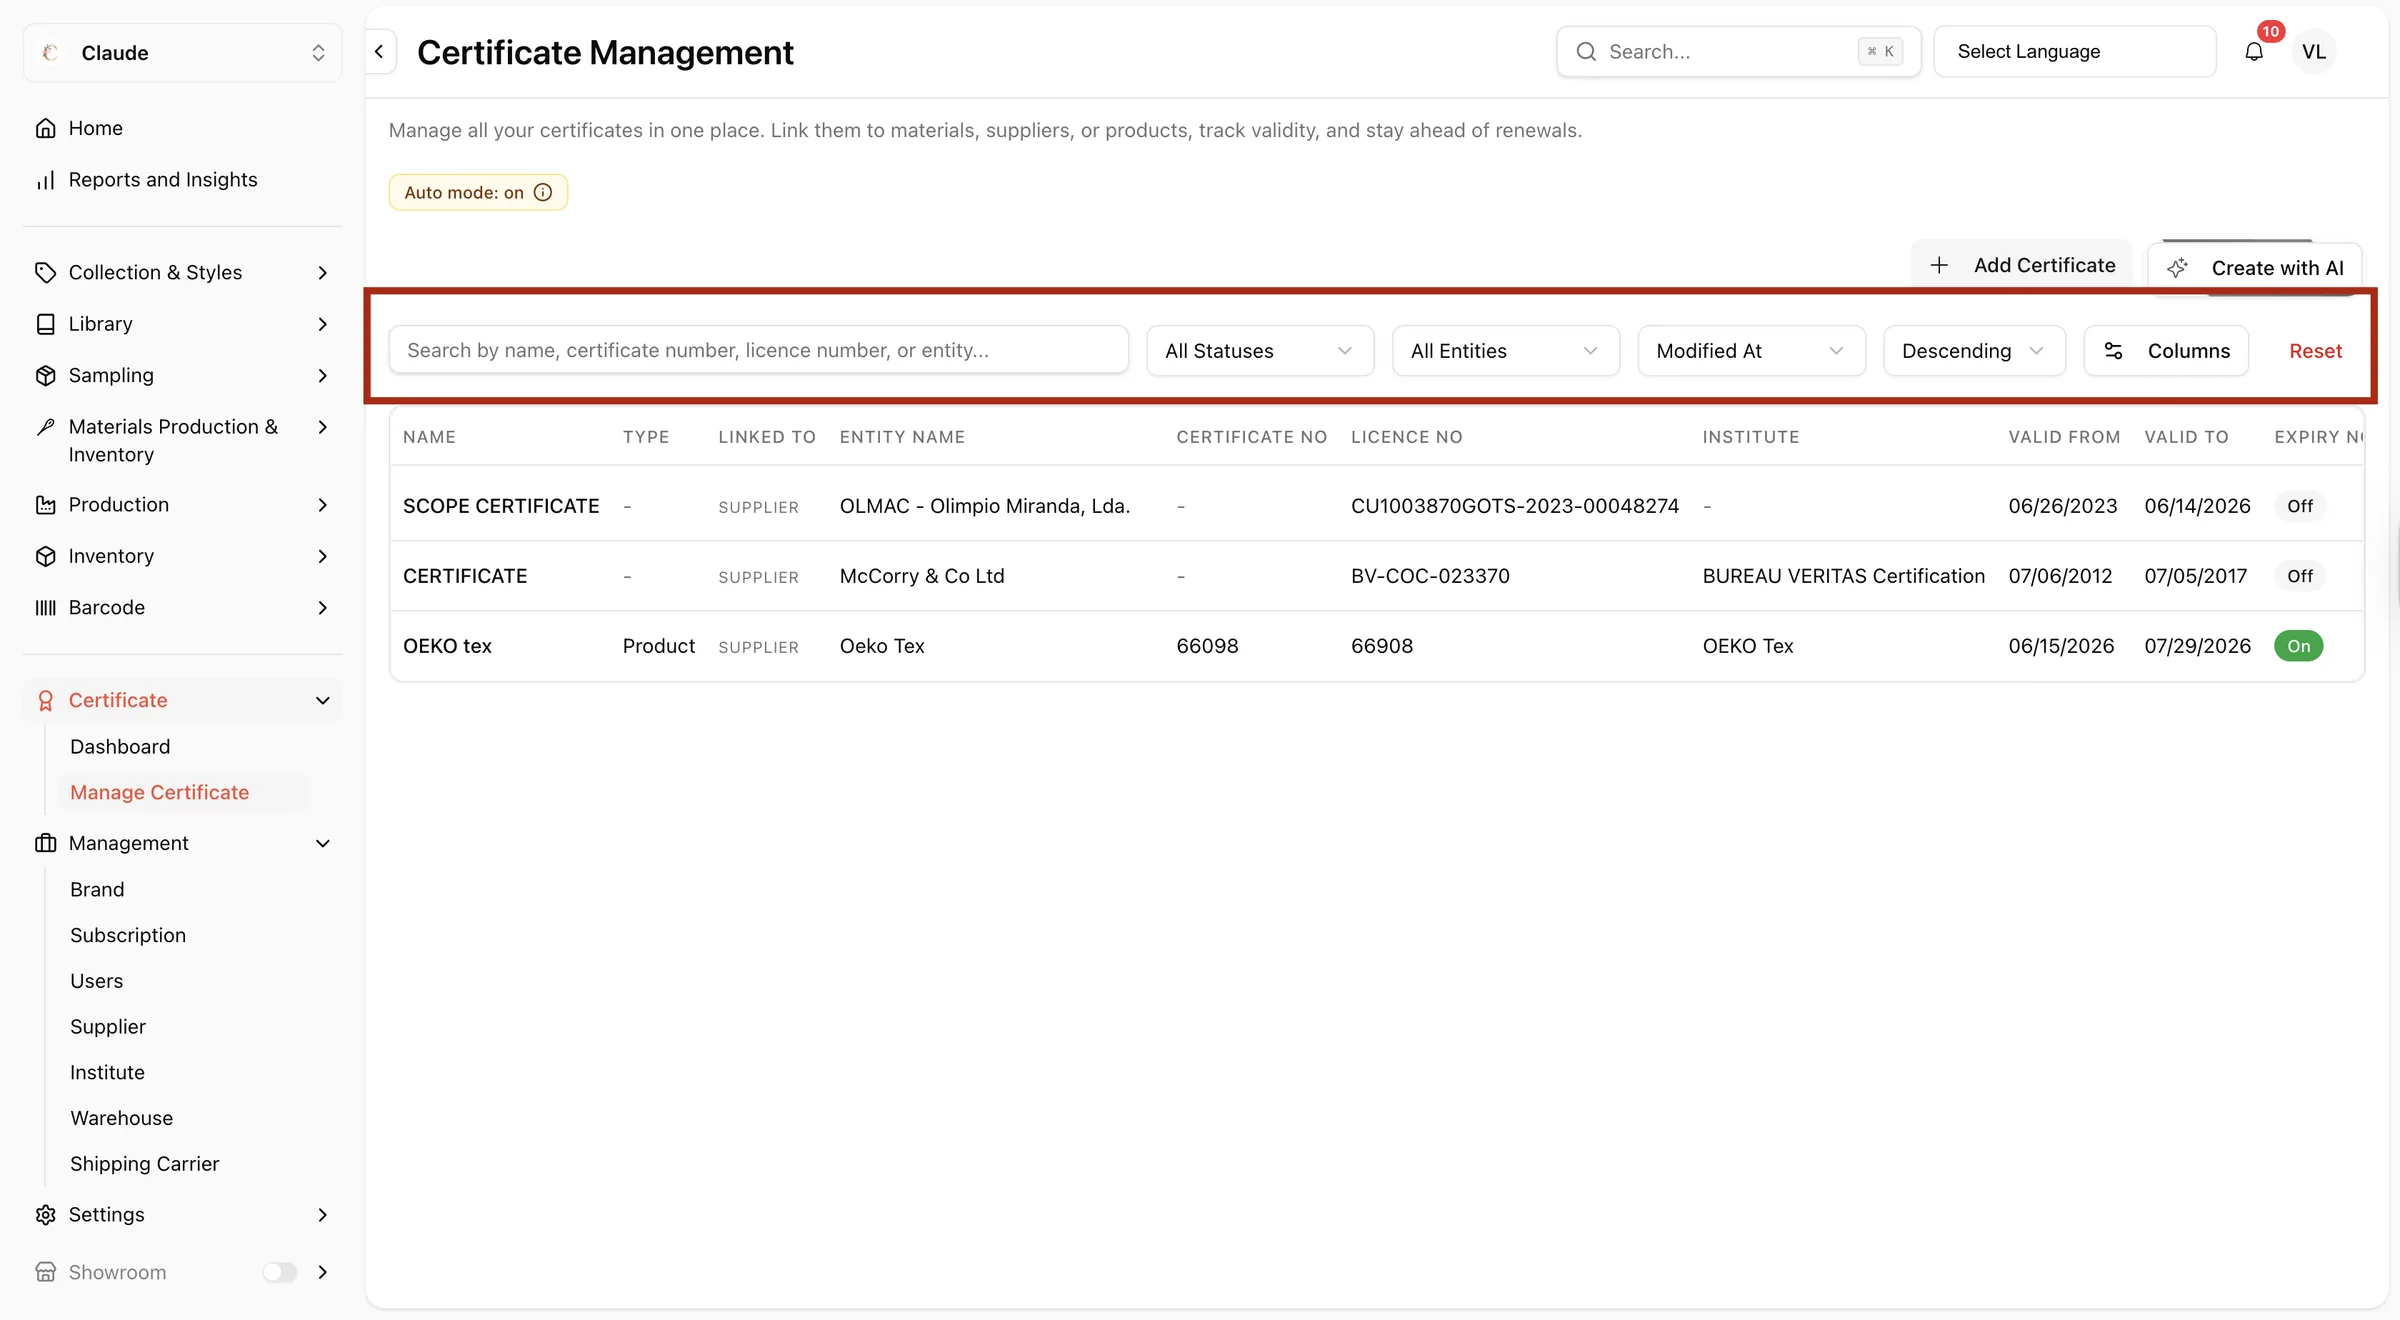Open the All Statuses dropdown
Viewport: 2400px width, 1320px height.
point(1260,351)
